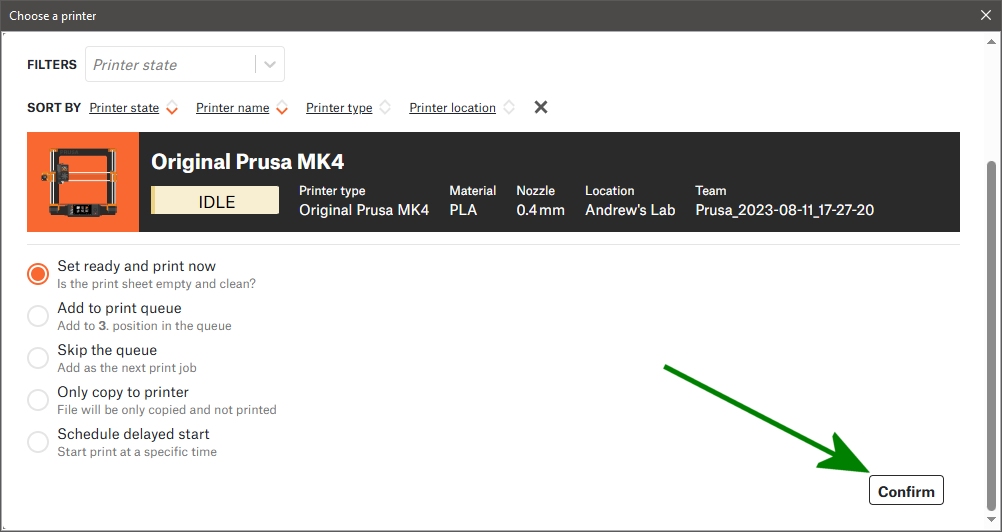Toggle sort direction icon next to Printer type
Image resolution: width=1002 pixels, height=532 pixels.
pyautogui.click(x=385, y=107)
